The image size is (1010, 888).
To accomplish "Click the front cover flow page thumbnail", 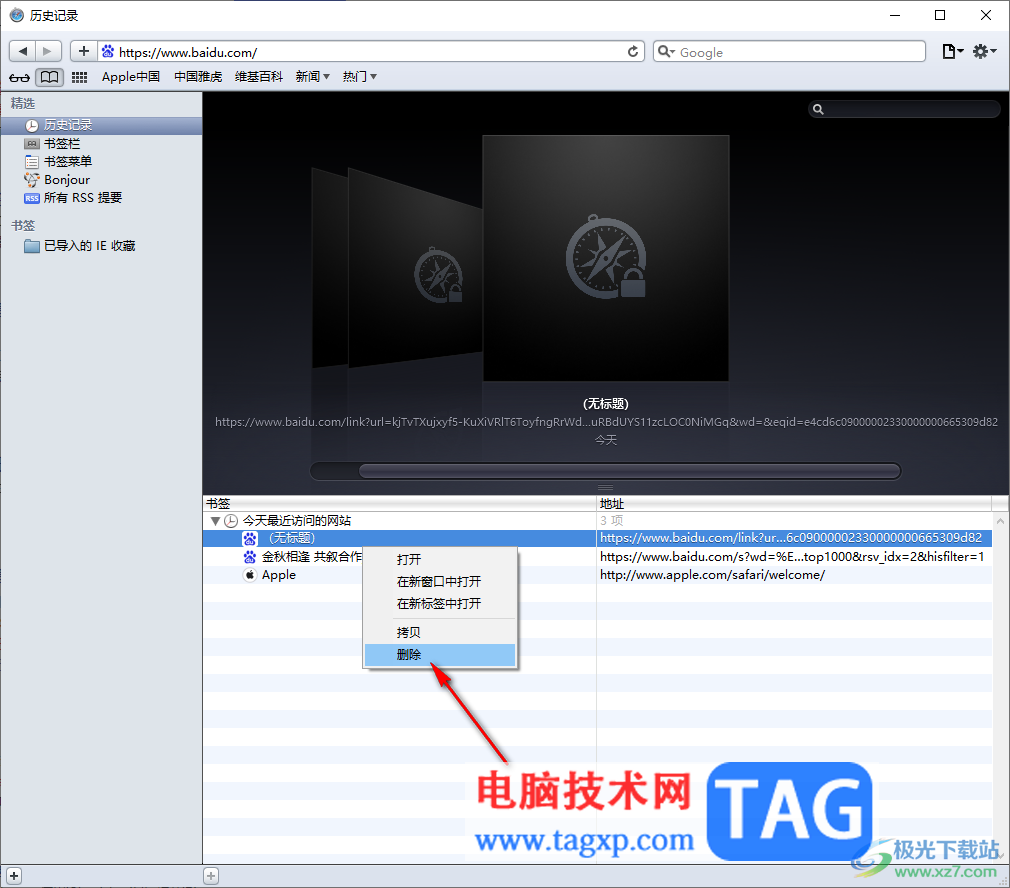I will coord(605,258).
